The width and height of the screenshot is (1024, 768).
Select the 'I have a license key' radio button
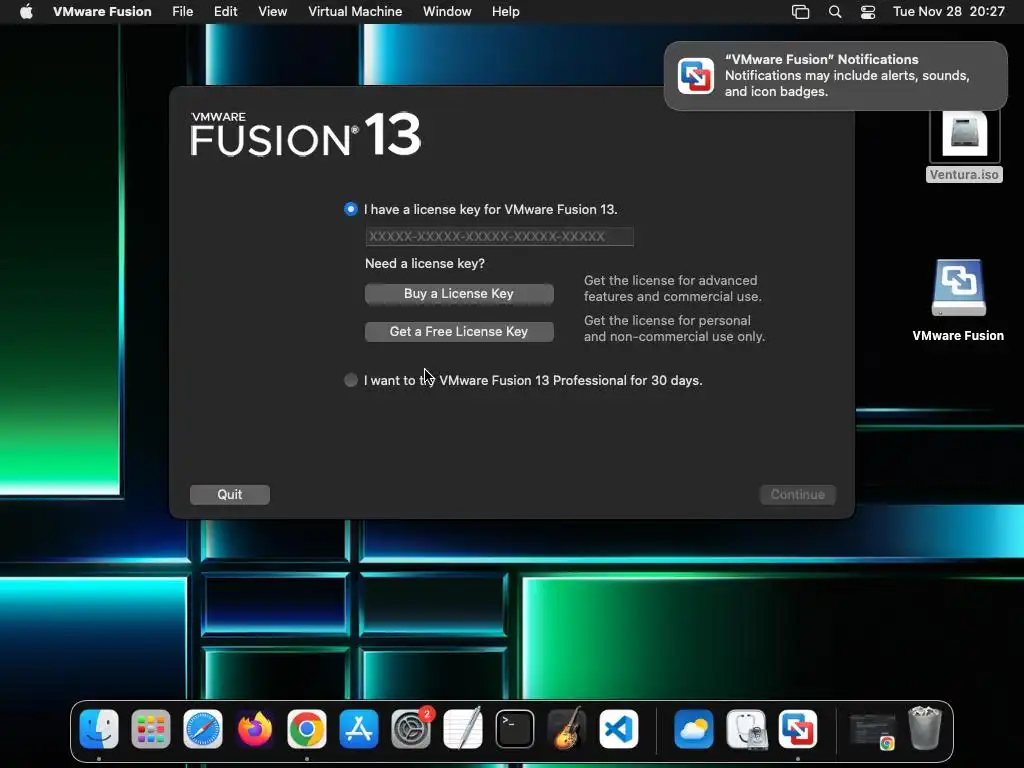point(351,209)
